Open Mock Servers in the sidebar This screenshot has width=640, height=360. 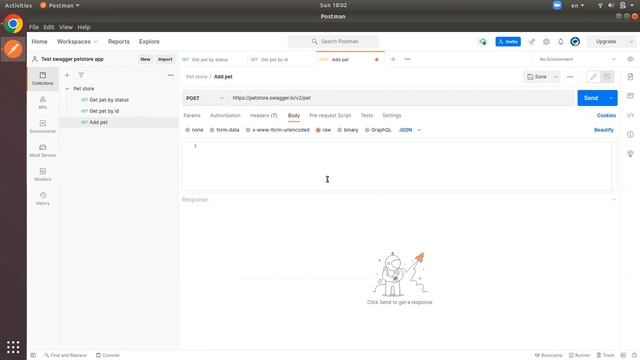click(x=42, y=151)
